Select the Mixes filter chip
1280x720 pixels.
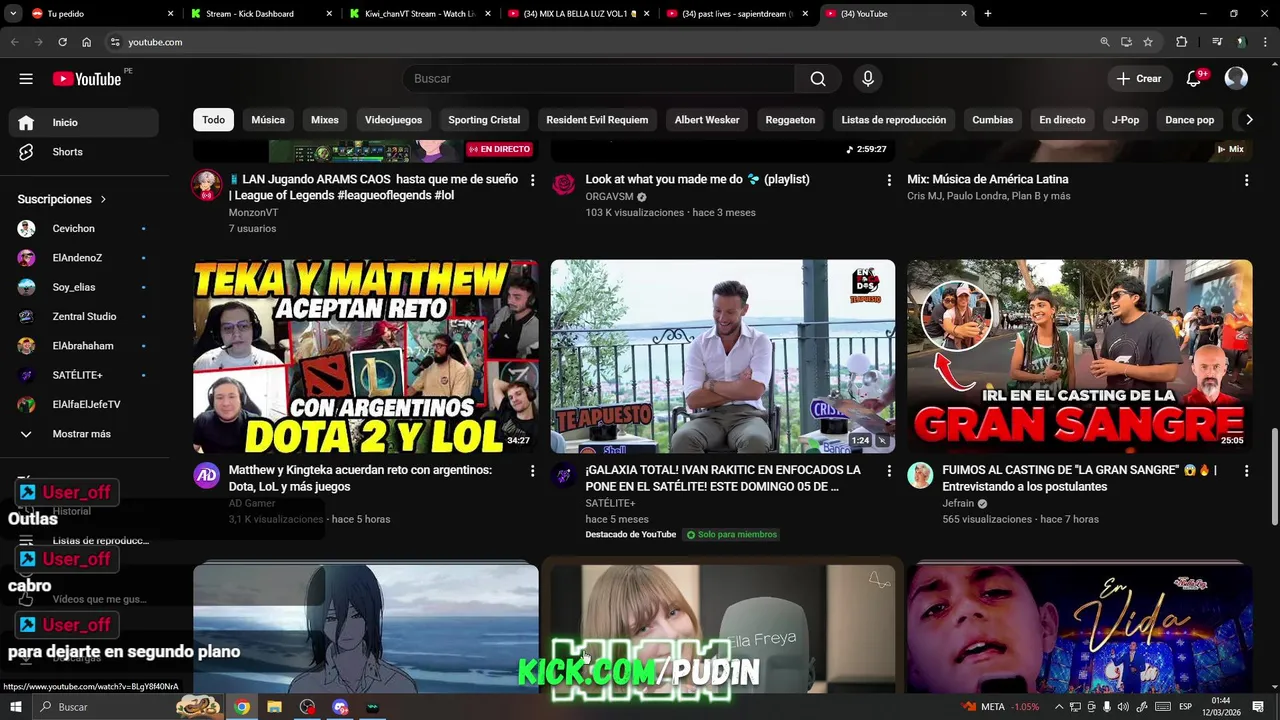tap(325, 120)
